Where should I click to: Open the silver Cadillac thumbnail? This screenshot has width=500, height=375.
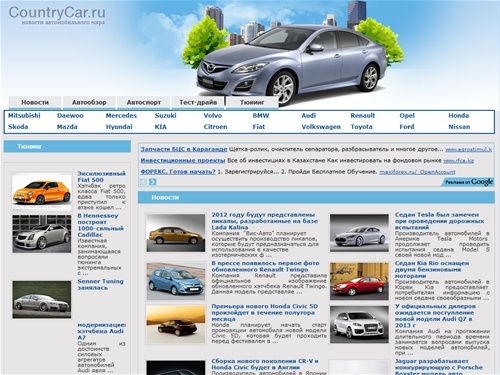point(42,234)
